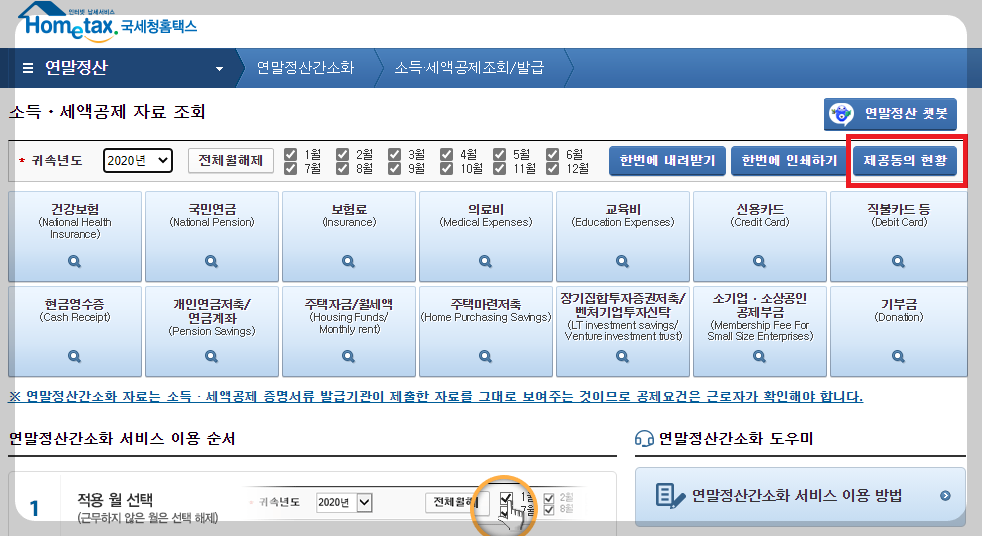Click the chatbot robot icon
The image size is (982, 536).
pos(841,114)
